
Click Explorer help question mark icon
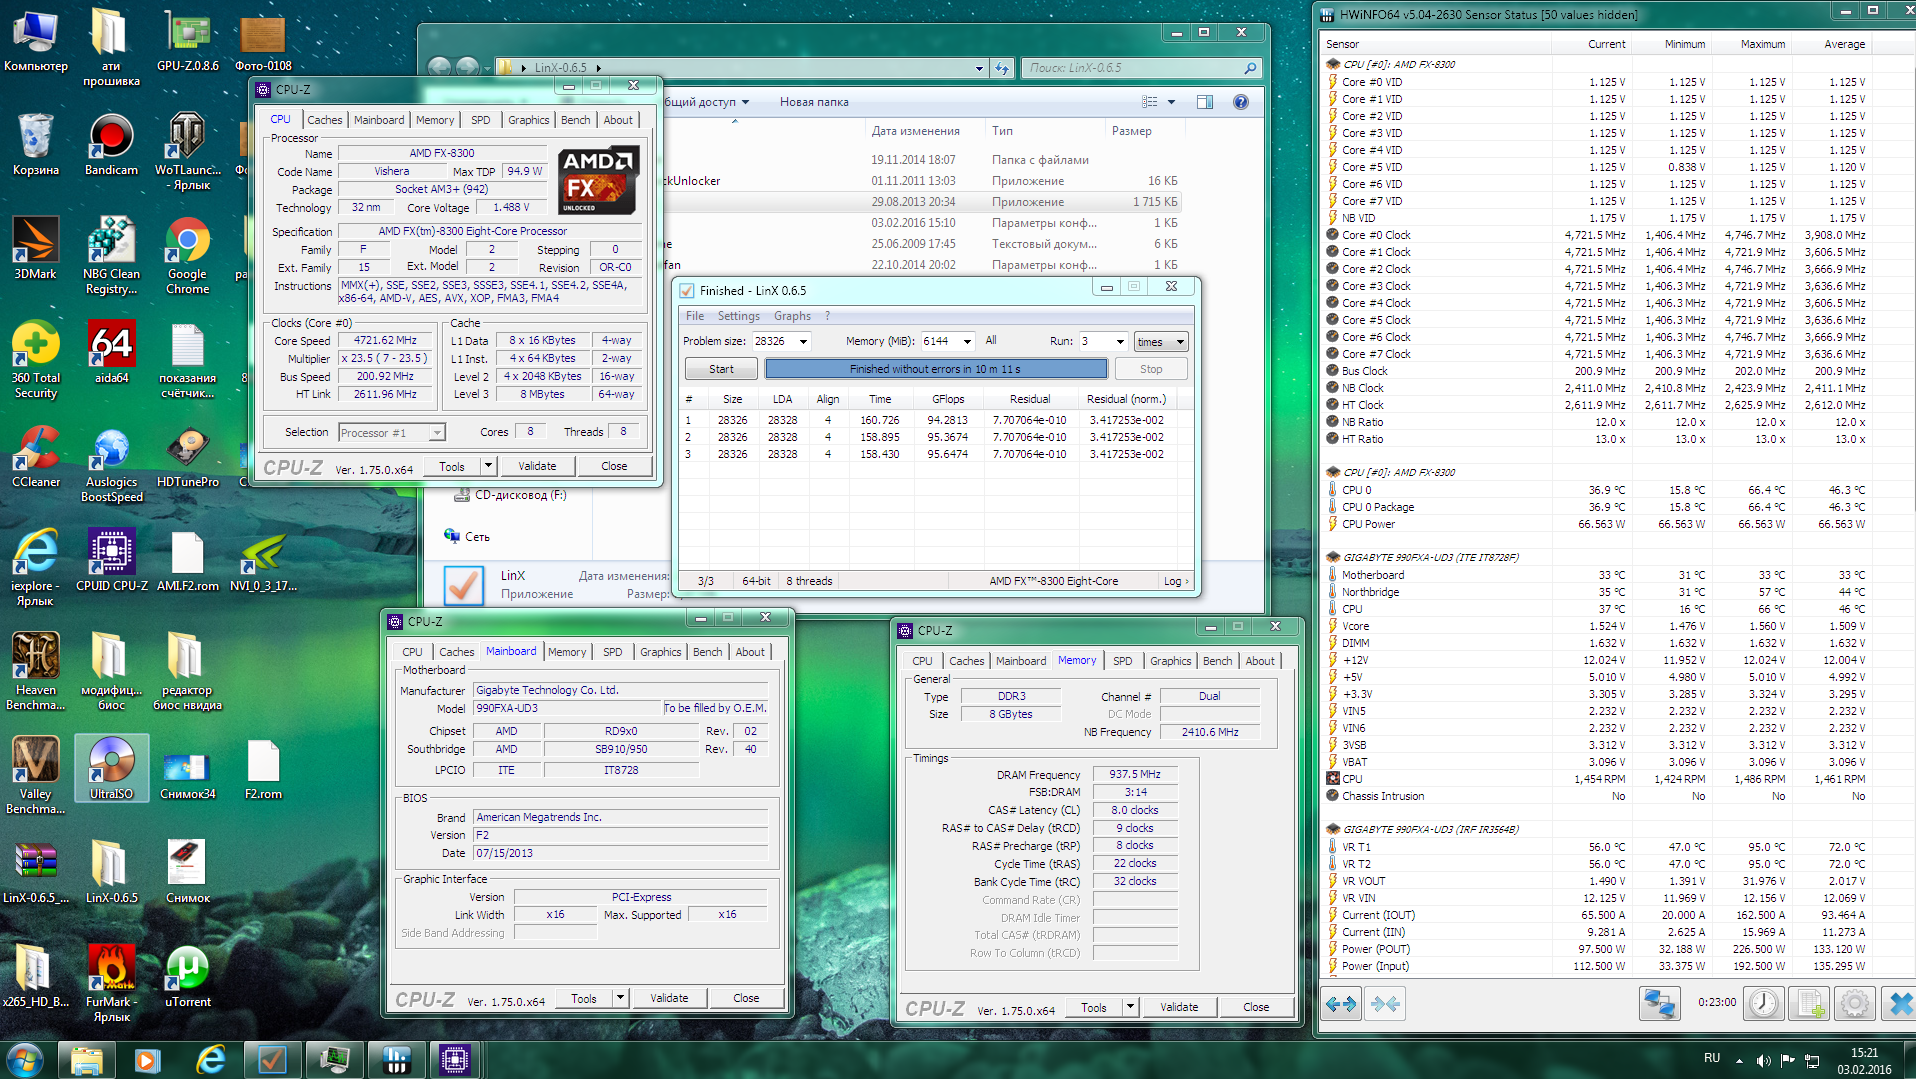(x=1240, y=102)
